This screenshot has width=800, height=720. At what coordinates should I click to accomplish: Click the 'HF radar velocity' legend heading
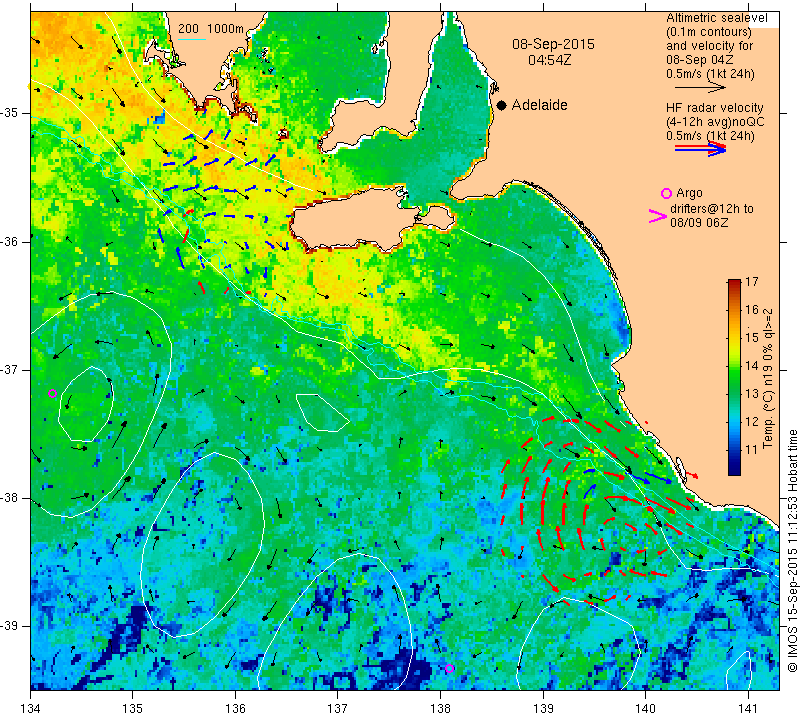point(714,108)
